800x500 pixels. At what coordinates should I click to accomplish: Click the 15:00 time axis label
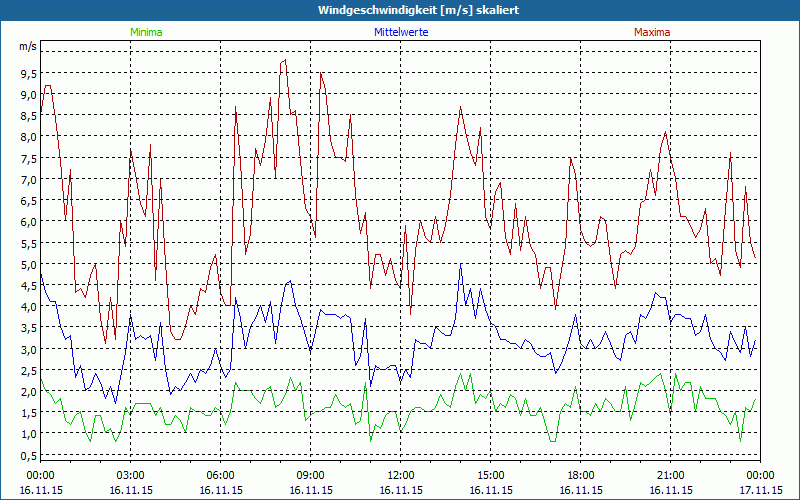point(491,476)
